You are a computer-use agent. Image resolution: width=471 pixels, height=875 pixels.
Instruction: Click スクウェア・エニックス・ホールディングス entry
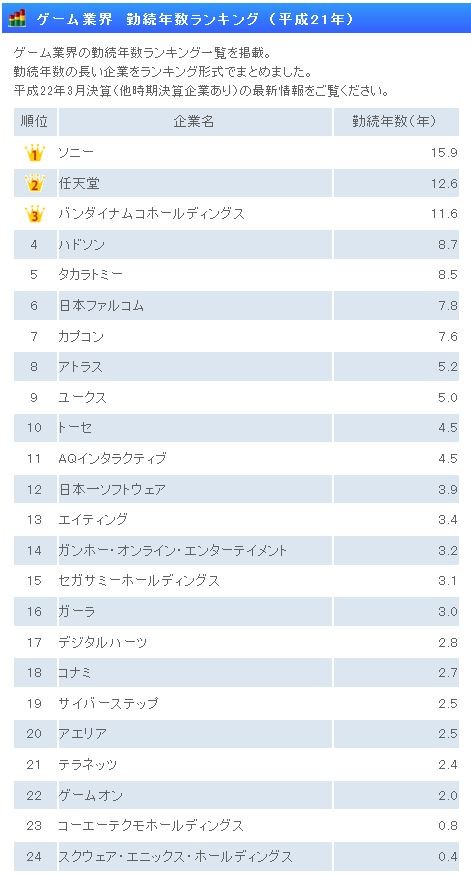[175, 857]
